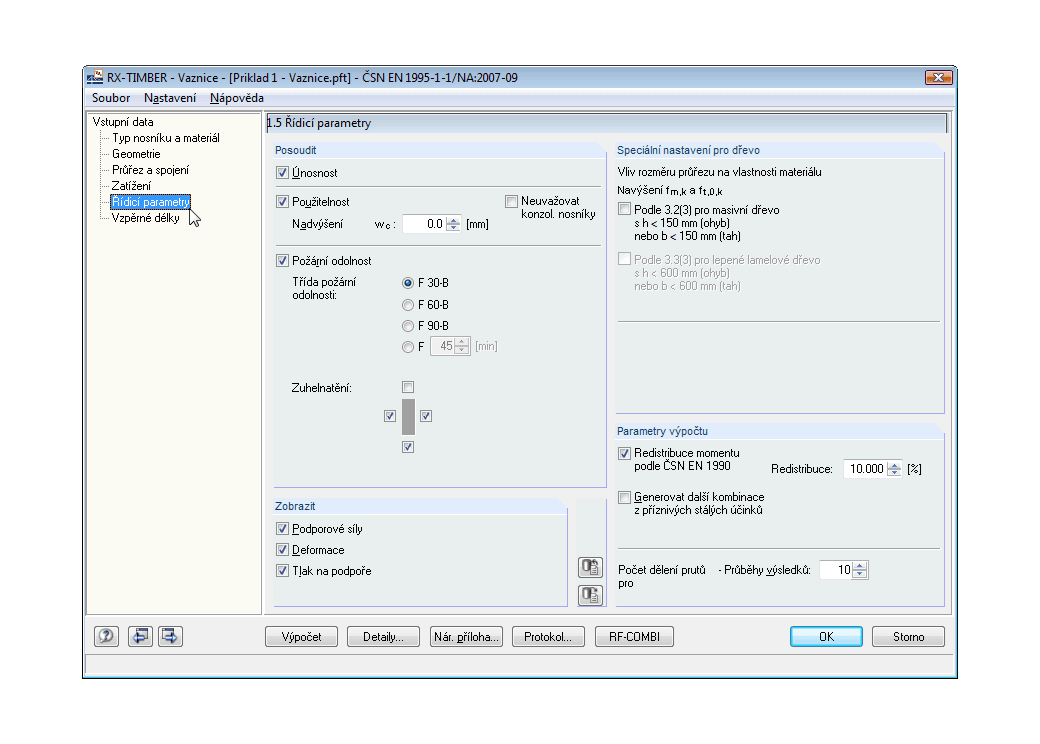Uncheck the Únosnost checkbox
1040x744 pixels.
click(x=282, y=172)
